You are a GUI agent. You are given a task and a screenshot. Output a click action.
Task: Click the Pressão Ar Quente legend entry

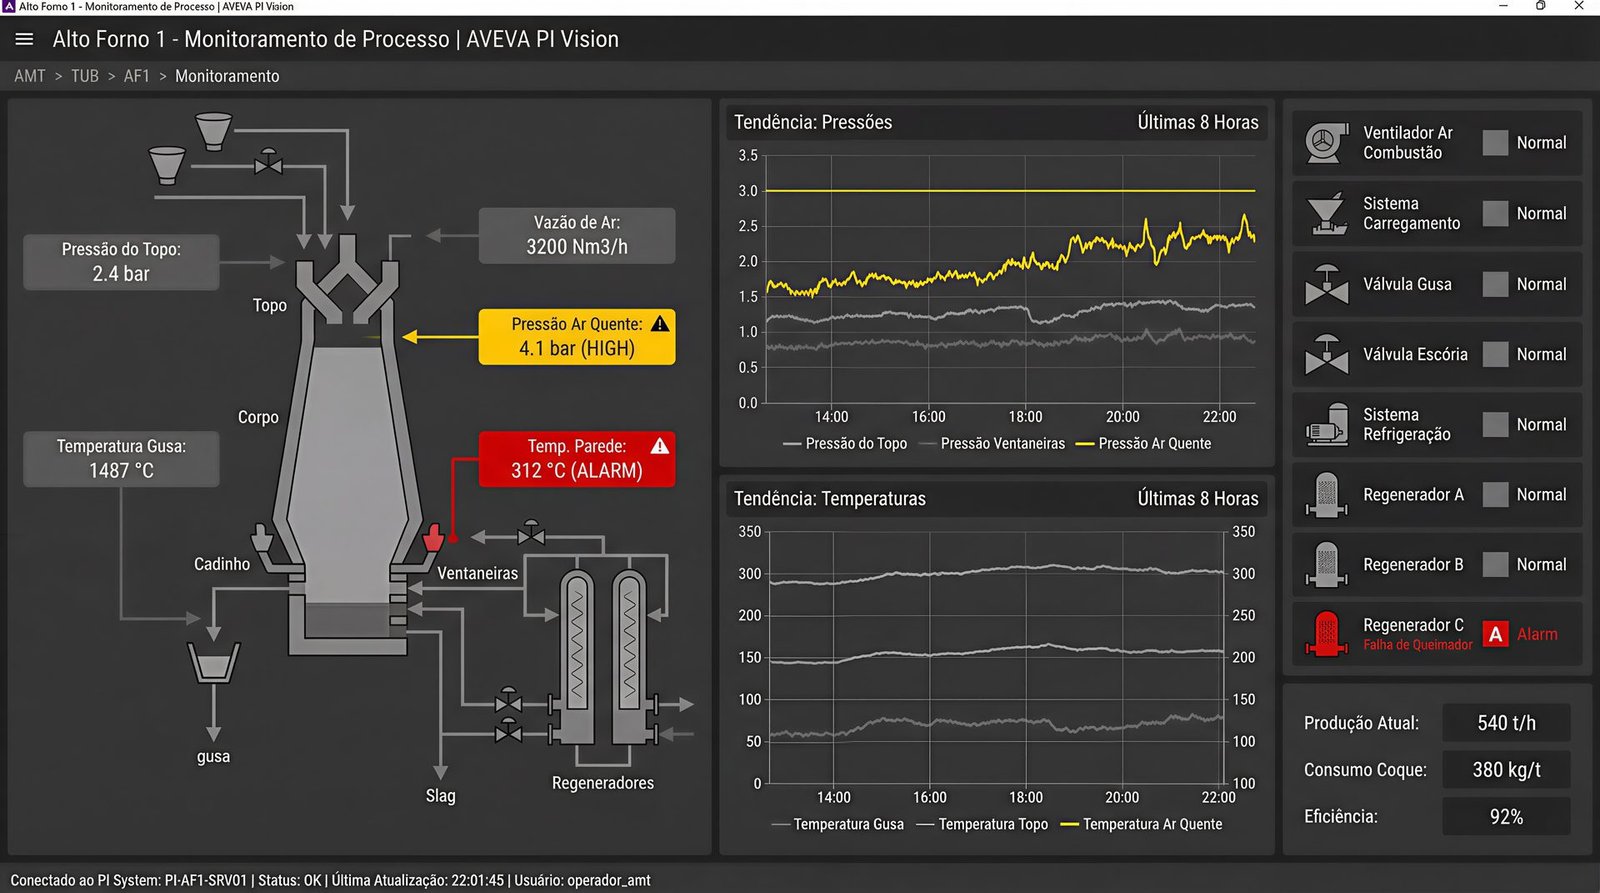click(1144, 443)
